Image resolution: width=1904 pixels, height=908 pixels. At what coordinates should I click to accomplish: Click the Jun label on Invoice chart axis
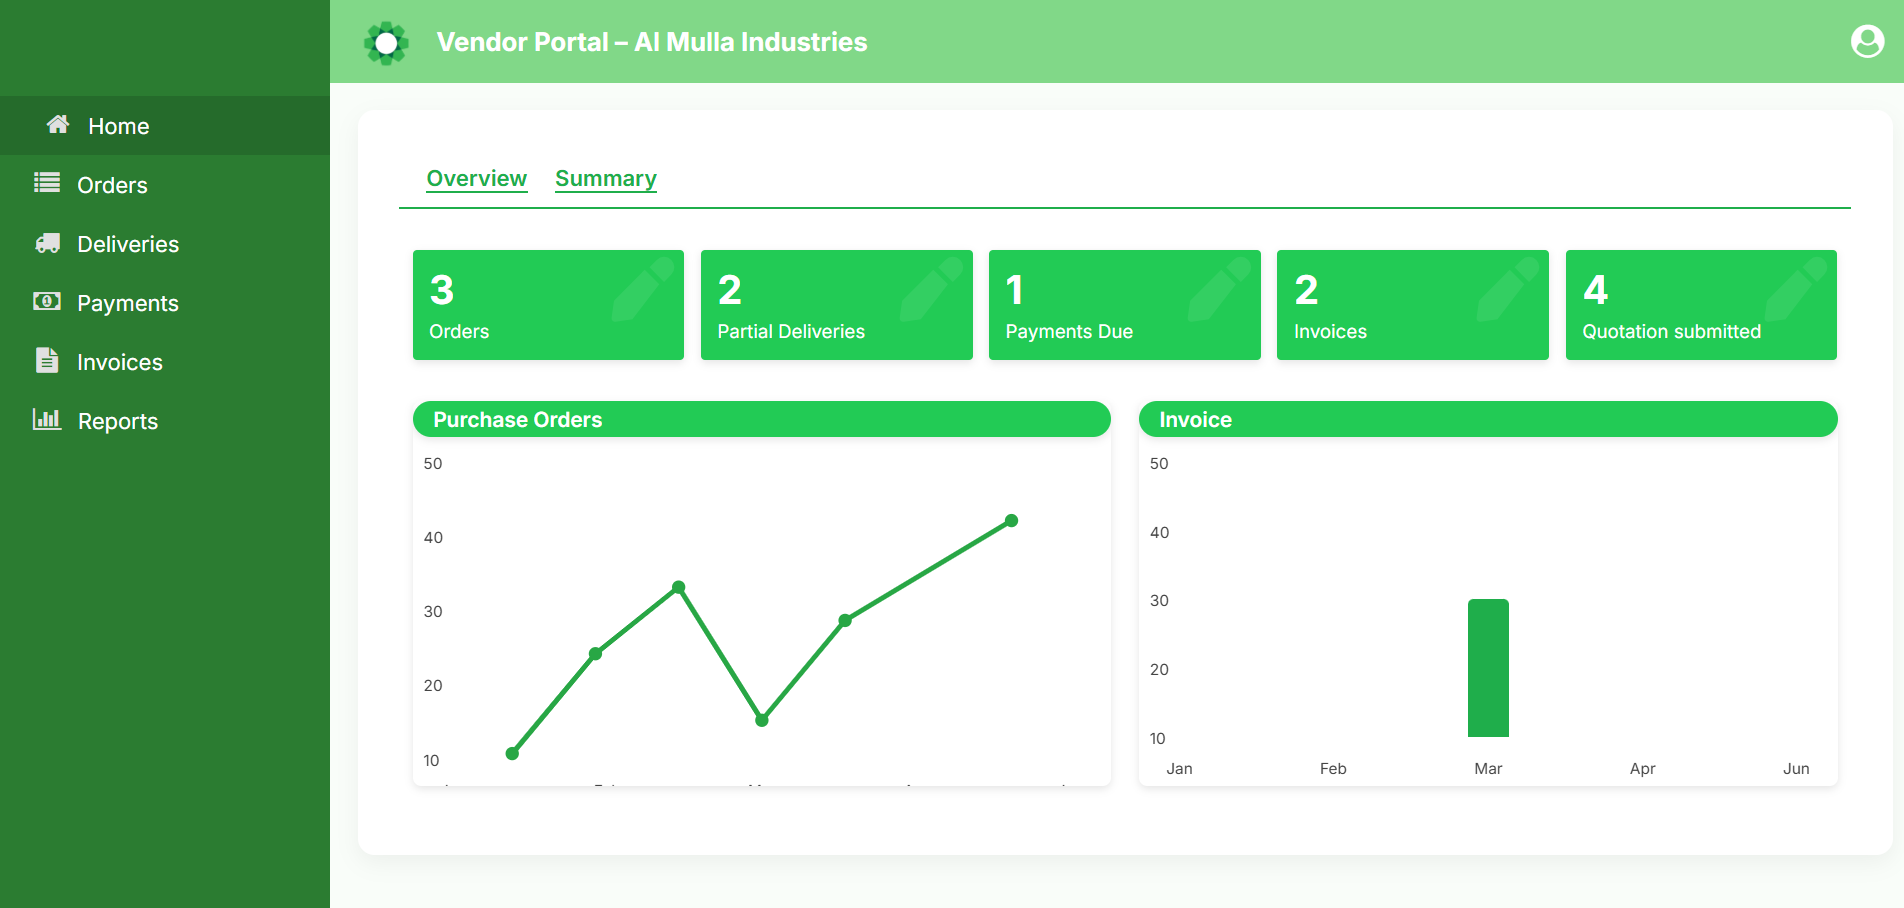pos(1796,769)
